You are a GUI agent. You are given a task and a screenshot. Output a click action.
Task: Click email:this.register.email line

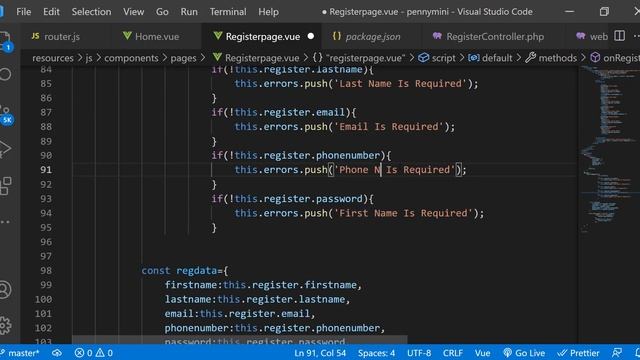pyautogui.click(x=240, y=313)
